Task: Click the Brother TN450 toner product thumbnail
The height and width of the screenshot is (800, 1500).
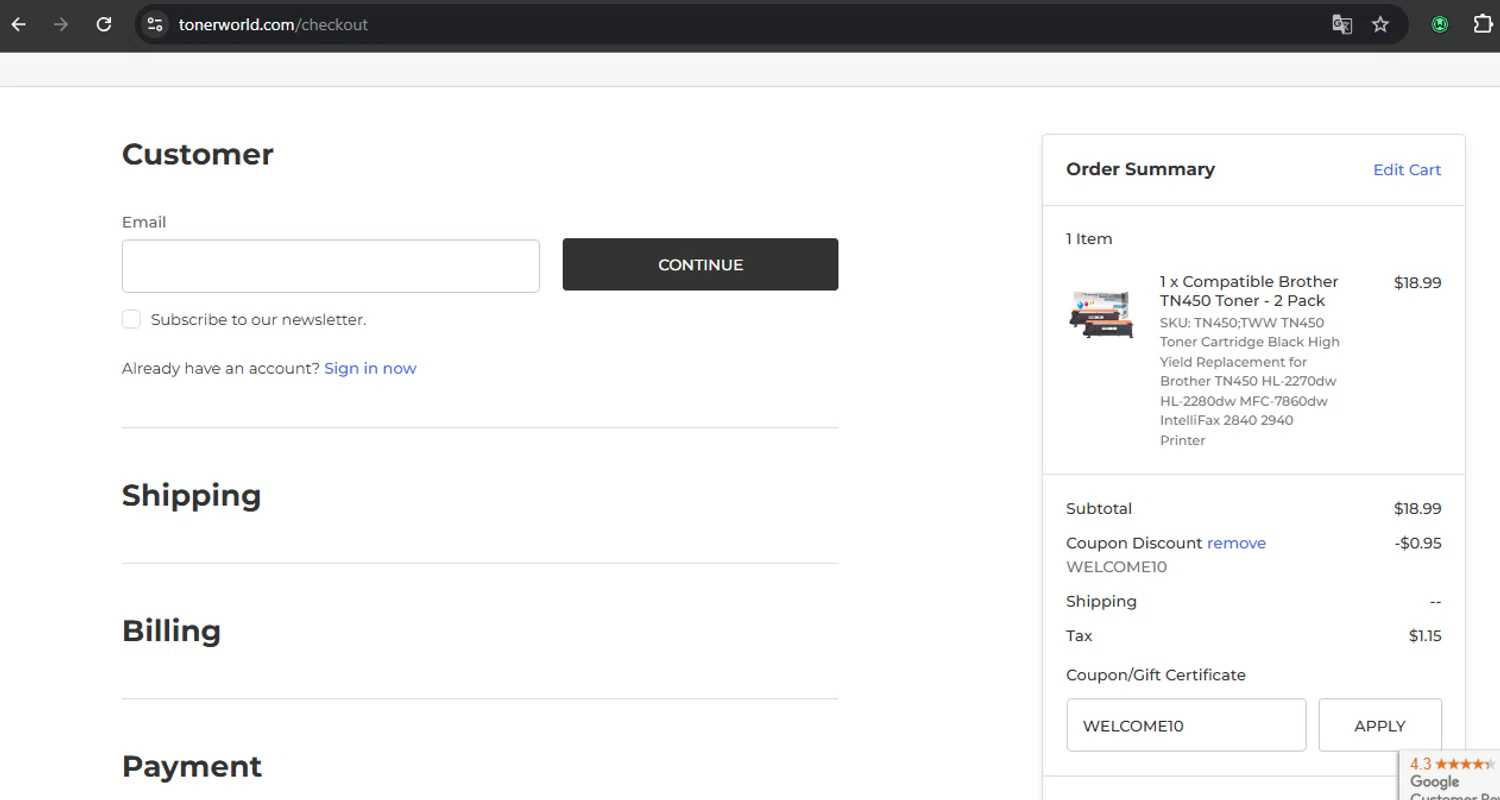Action: (x=1101, y=314)
